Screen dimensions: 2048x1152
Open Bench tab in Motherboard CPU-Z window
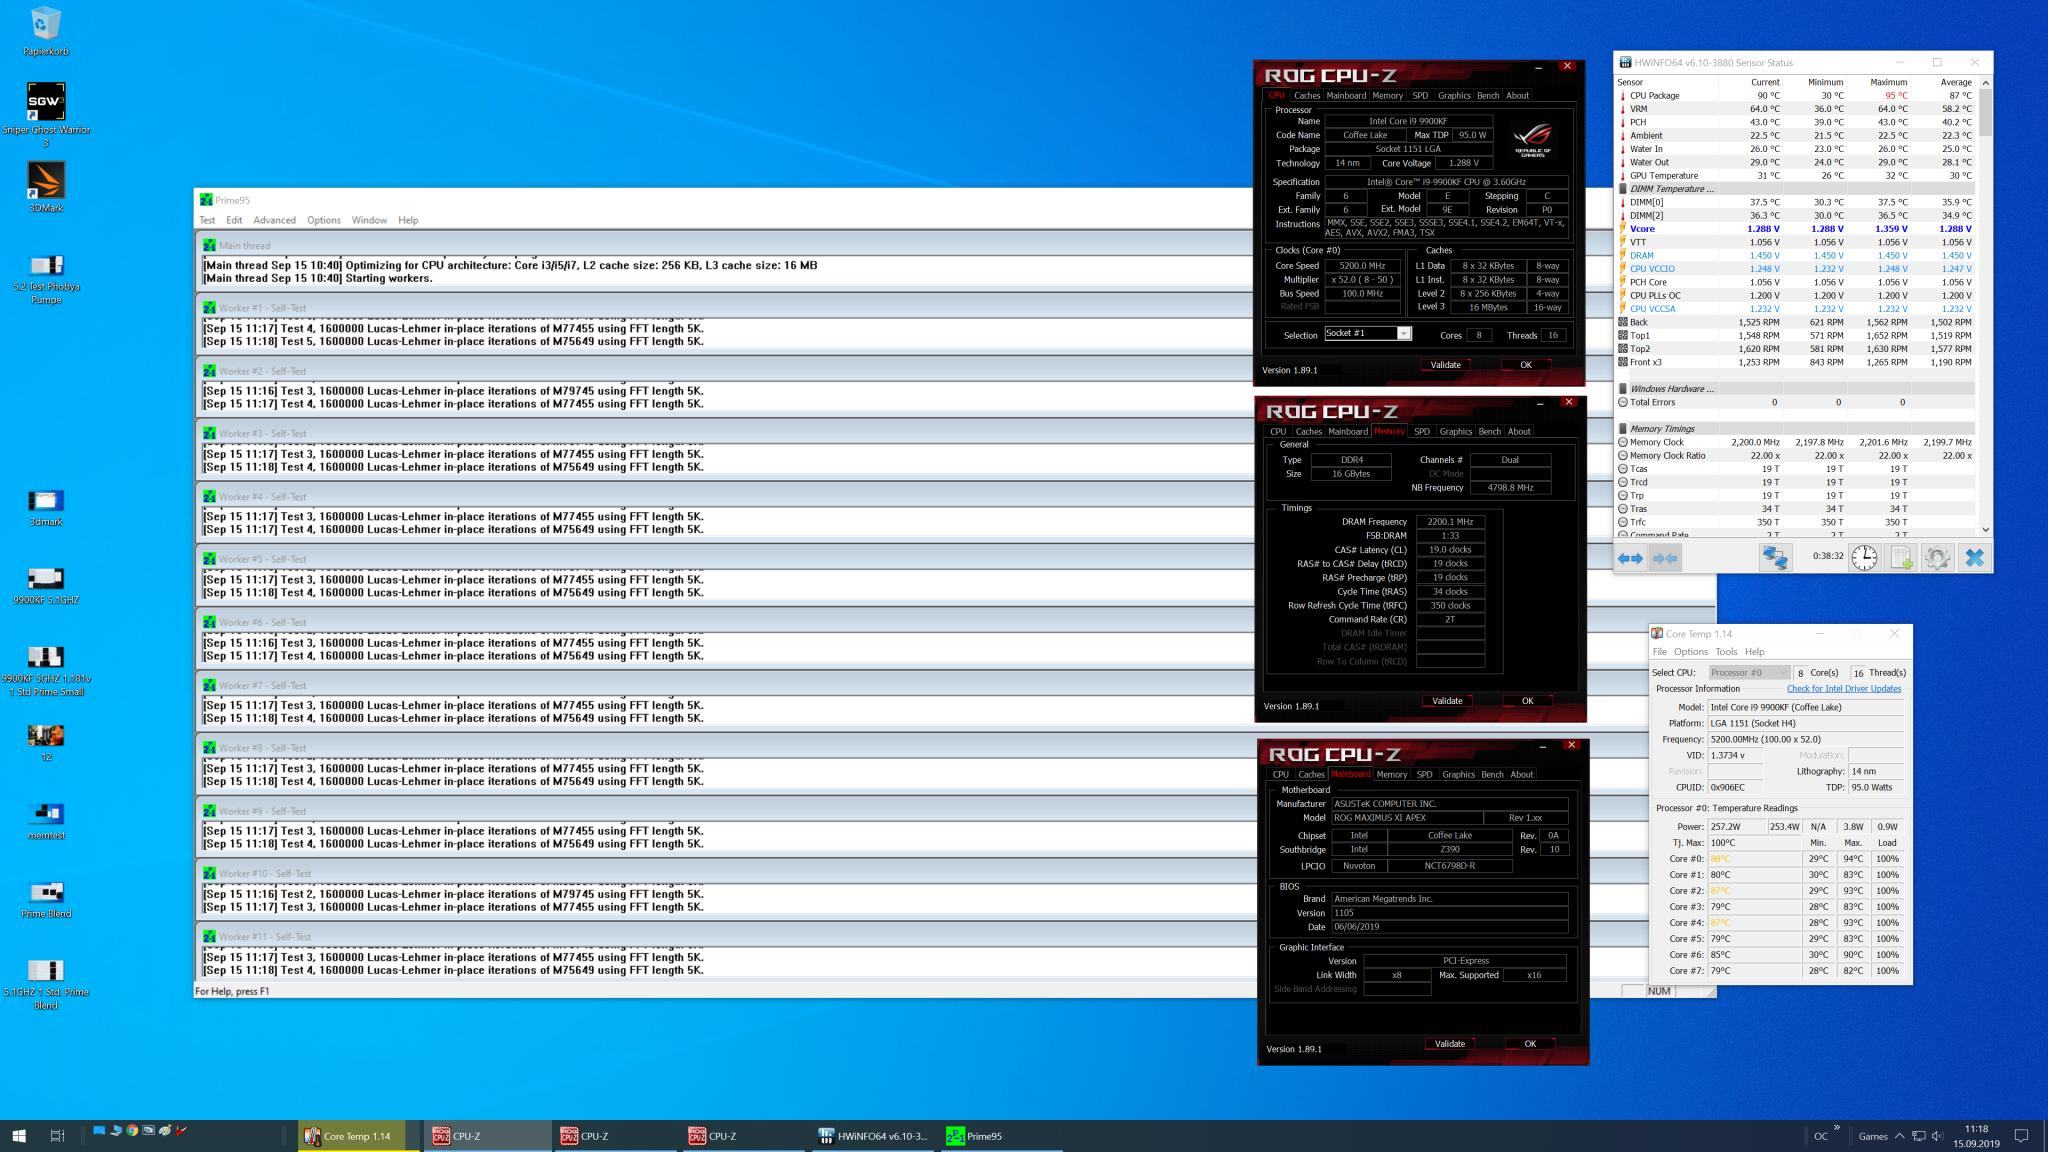click(1492, 775)
